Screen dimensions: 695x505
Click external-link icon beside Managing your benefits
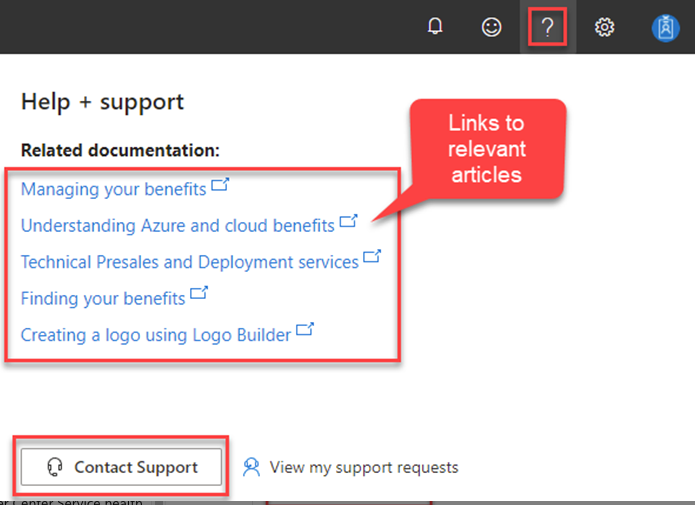[x=220, y=185]
